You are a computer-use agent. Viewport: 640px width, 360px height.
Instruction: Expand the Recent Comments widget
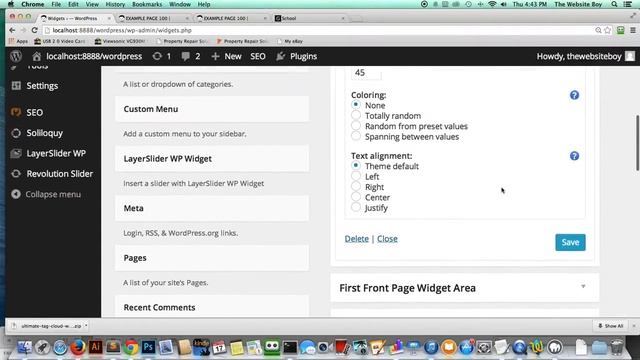tap(212, 307)
